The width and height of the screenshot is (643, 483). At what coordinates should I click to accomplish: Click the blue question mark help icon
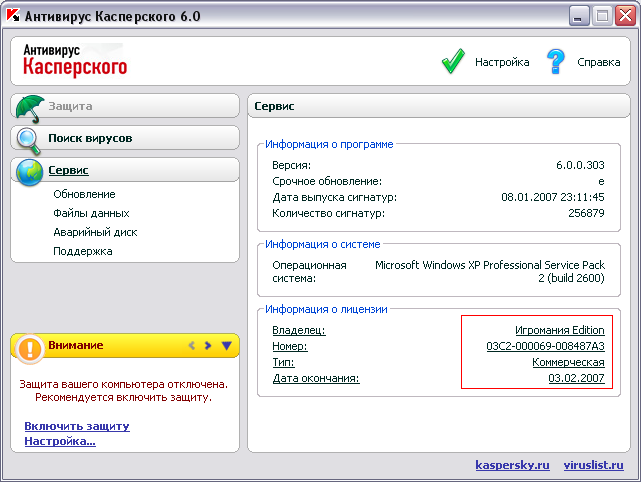(556, 62)
